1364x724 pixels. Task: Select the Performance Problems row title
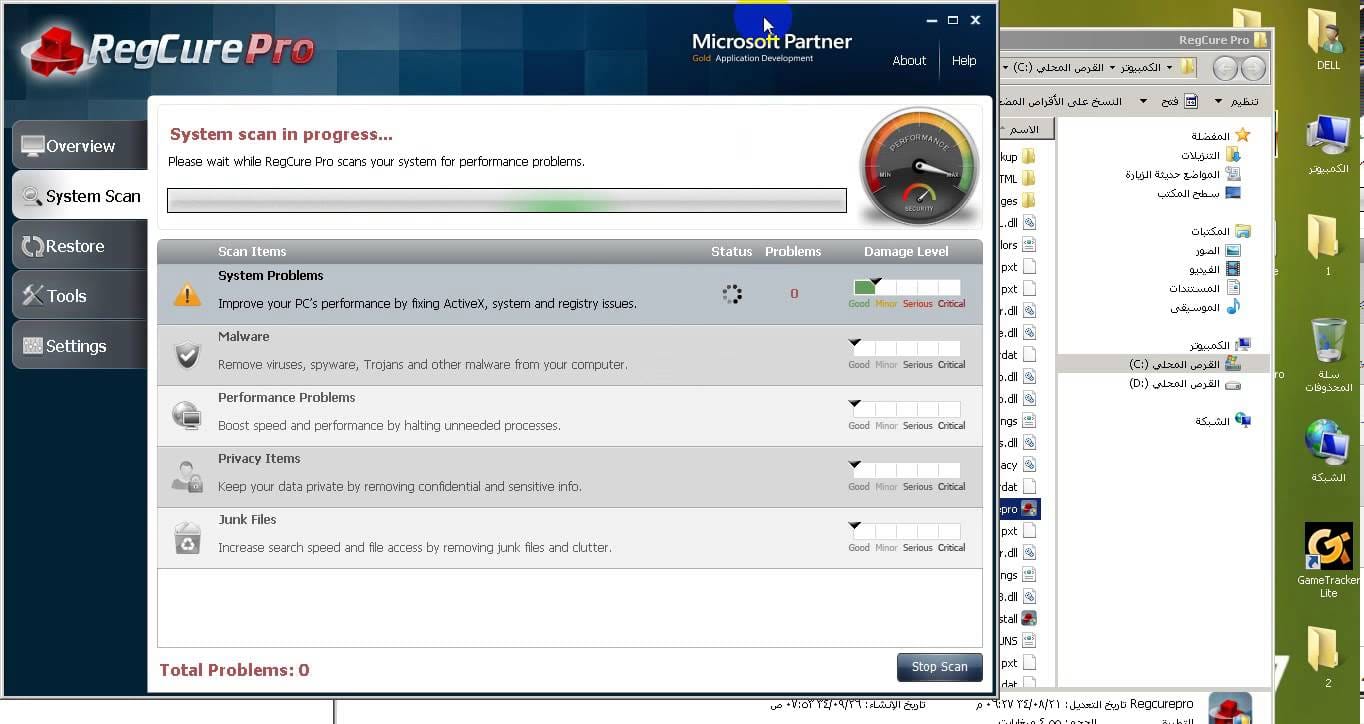(287, 398)
